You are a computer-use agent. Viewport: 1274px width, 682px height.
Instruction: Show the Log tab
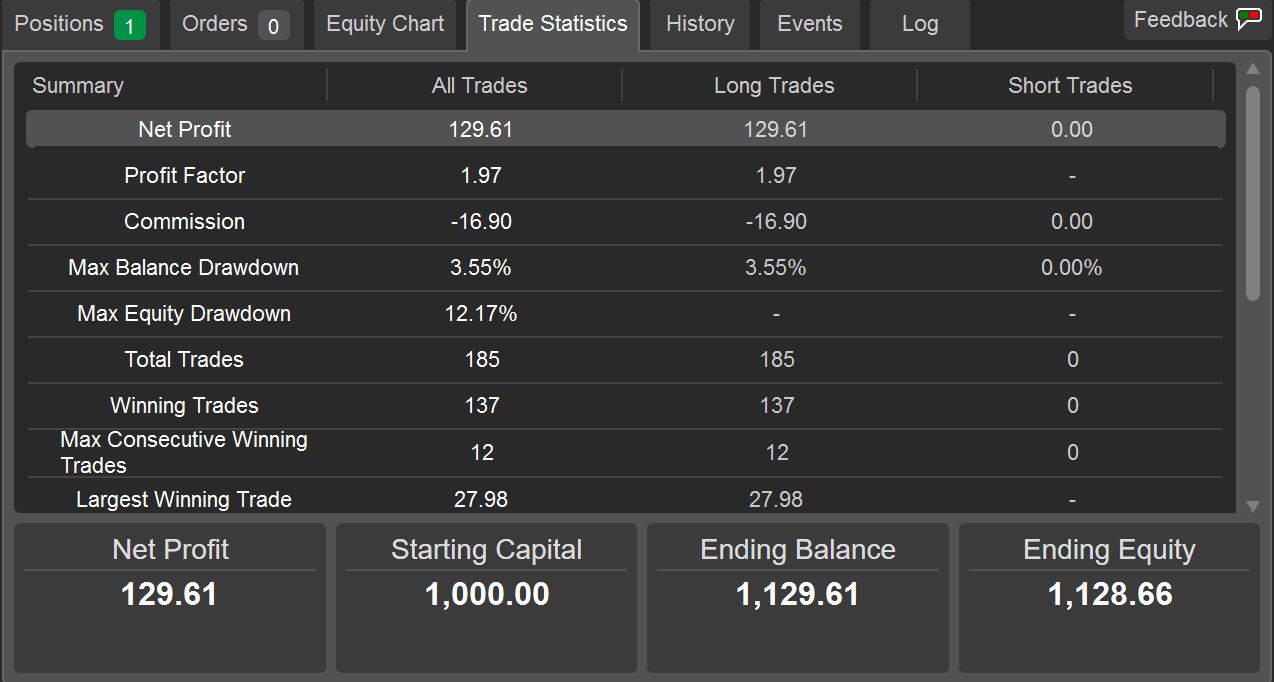[919, 24]
